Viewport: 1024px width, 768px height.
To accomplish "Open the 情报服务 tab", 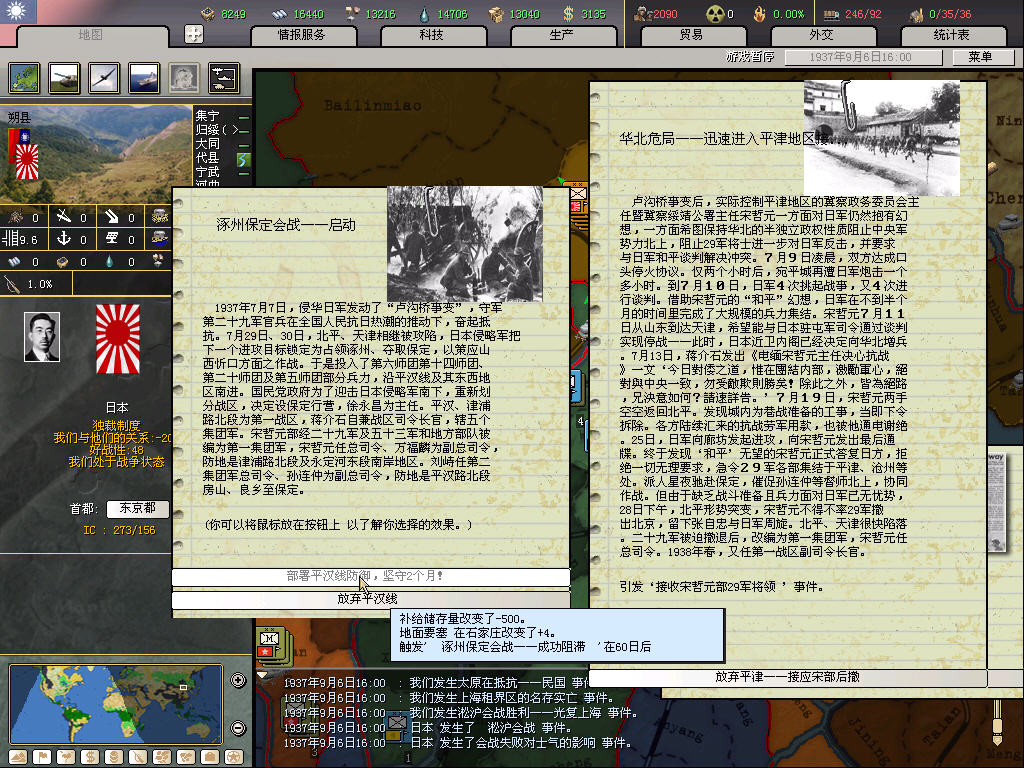I will (x=302, y=35).
